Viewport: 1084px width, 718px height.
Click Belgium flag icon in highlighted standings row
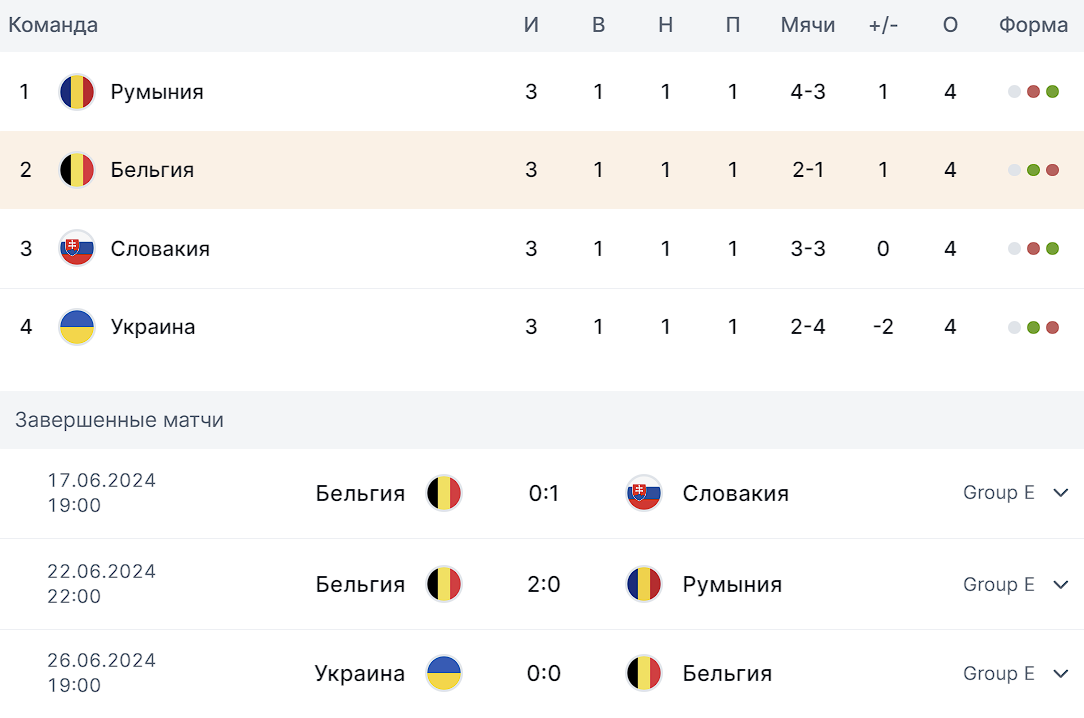[77, 170]
